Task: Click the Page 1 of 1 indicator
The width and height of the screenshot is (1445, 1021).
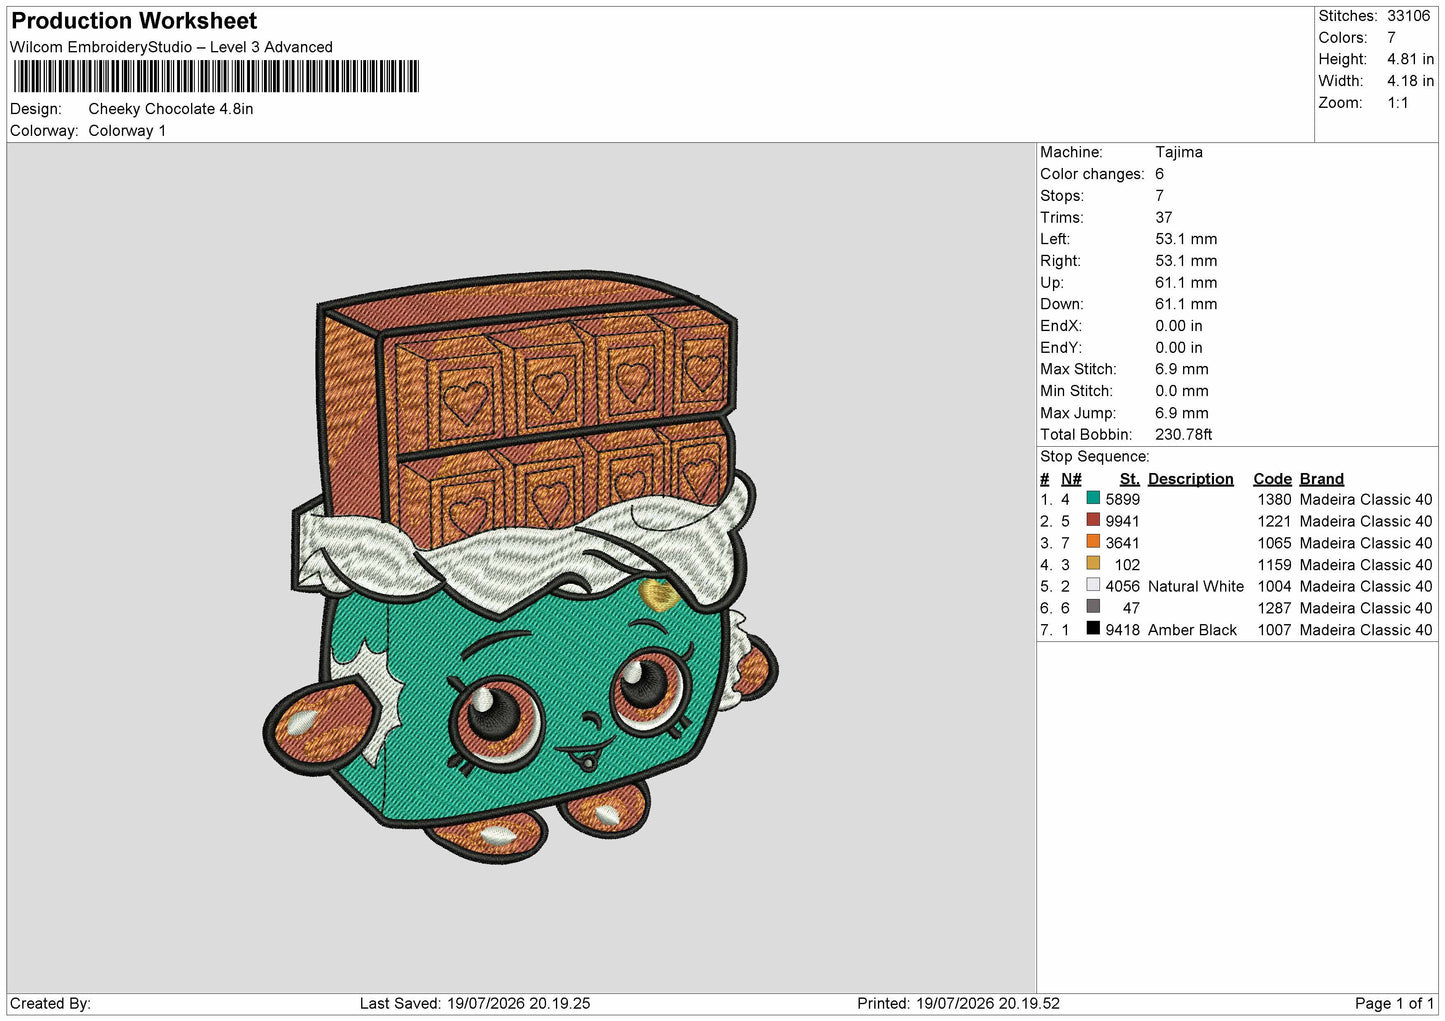Action: pyautogui.click(x=1394, y=1003)
